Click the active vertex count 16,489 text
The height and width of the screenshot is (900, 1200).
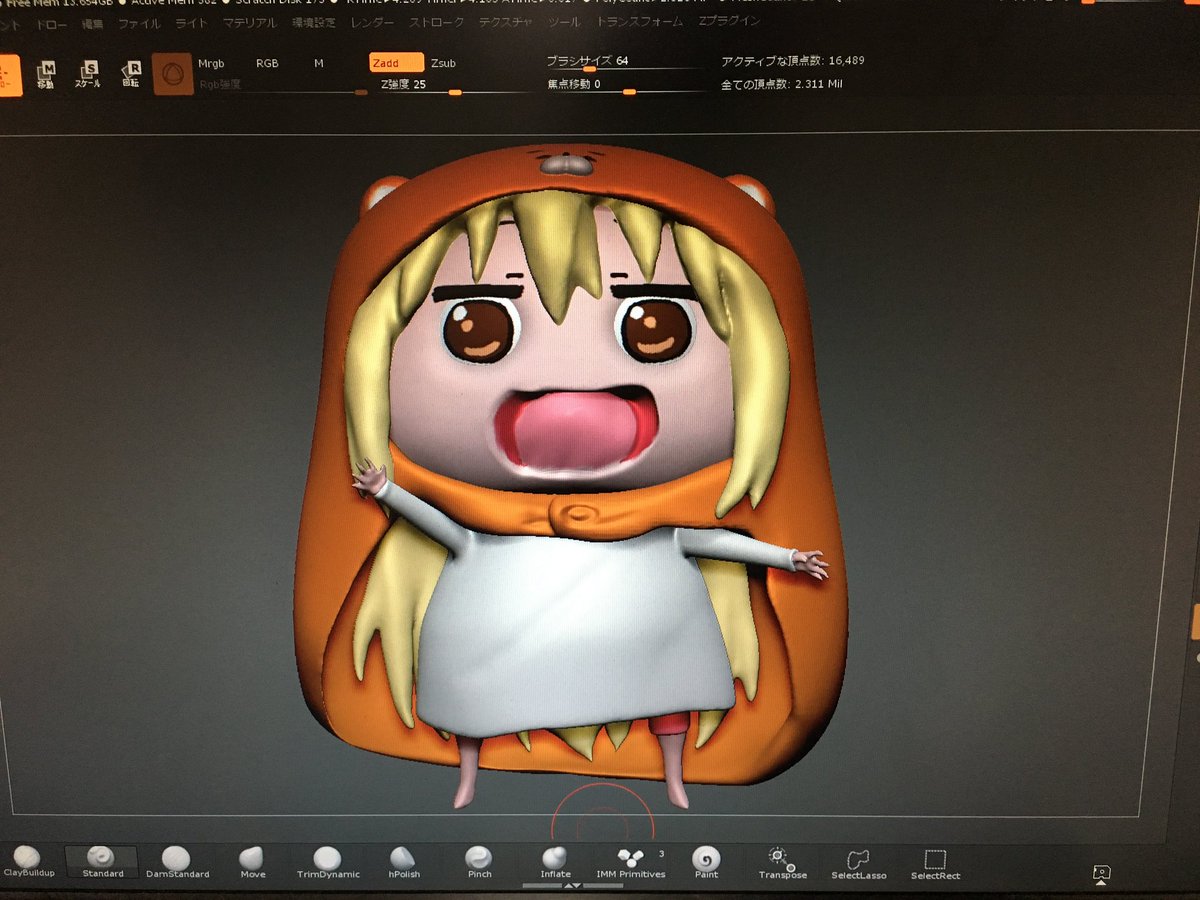[793, 61]
